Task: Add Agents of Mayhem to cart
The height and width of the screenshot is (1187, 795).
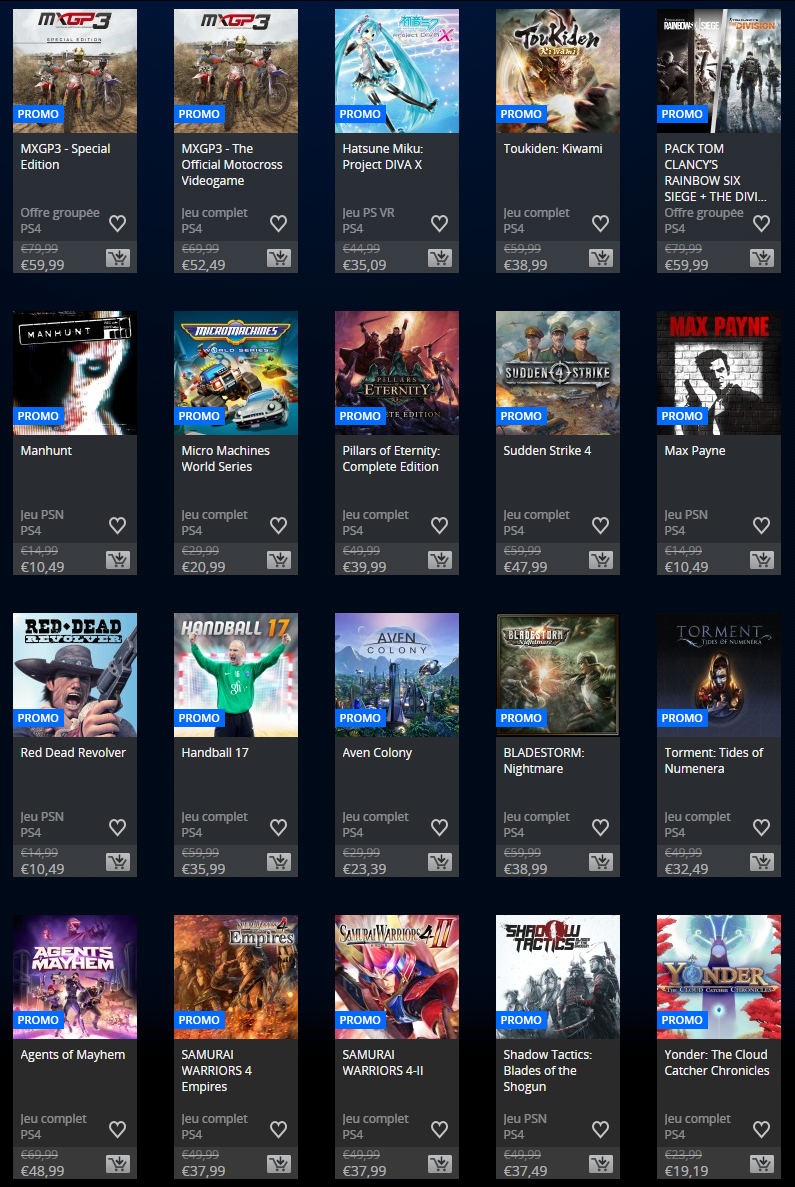Action: [117, 1164]
